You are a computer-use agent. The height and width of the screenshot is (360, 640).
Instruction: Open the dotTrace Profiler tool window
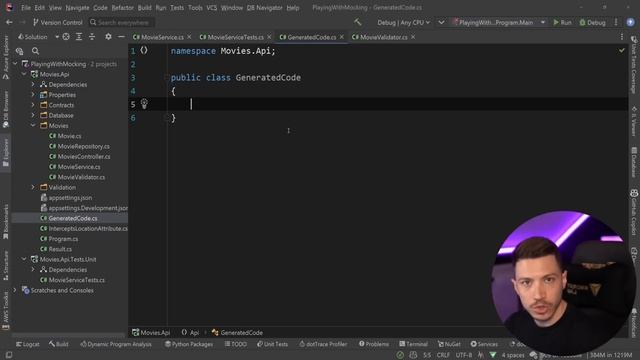click(x=323, y=344)
